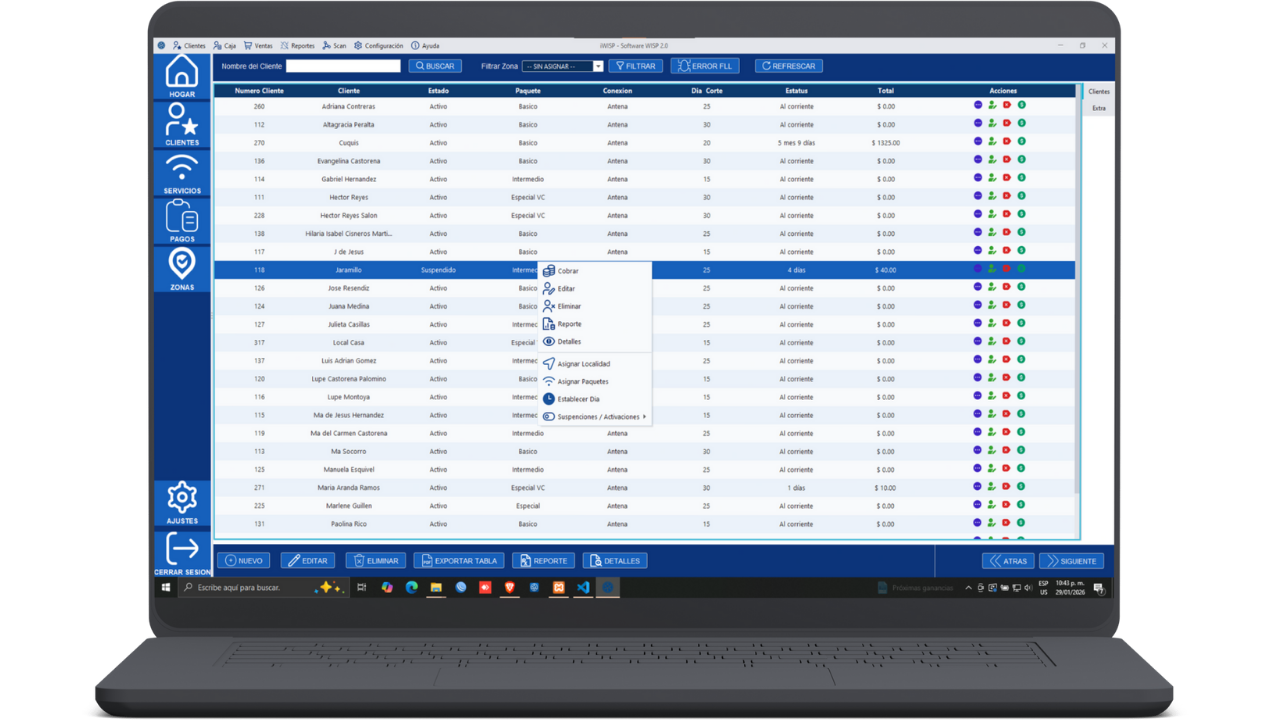Open Zonas from the sidebar
This screenshot has height=721, width=1280.
tap(182, 269)
